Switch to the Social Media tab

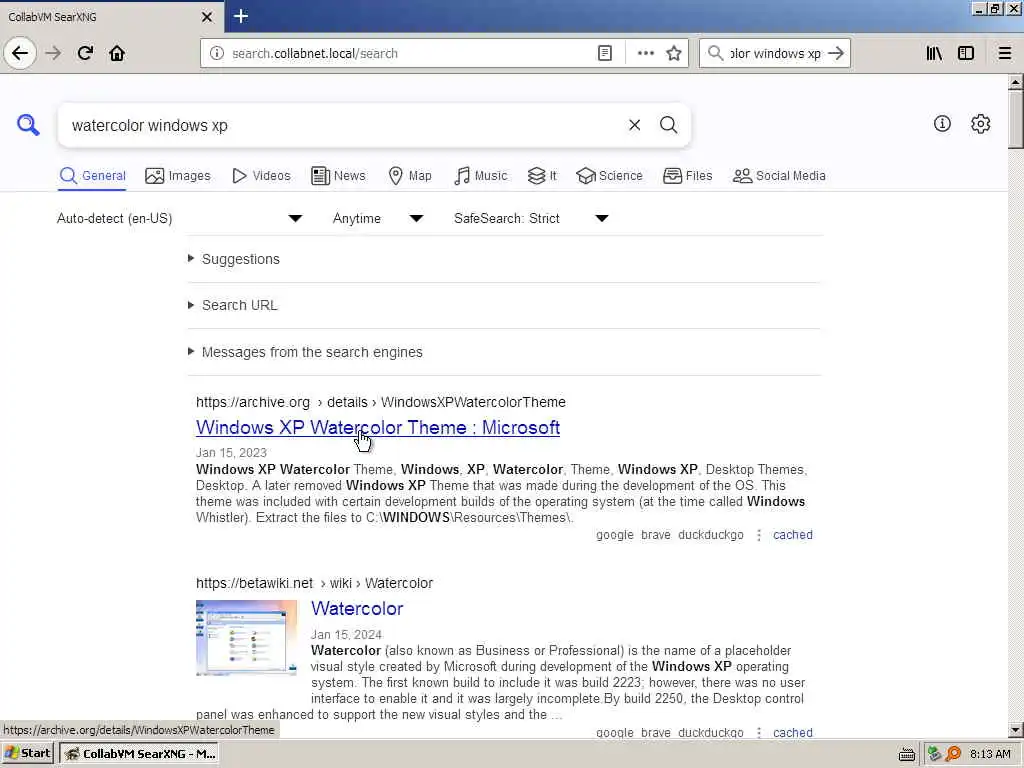click(779, 176)
